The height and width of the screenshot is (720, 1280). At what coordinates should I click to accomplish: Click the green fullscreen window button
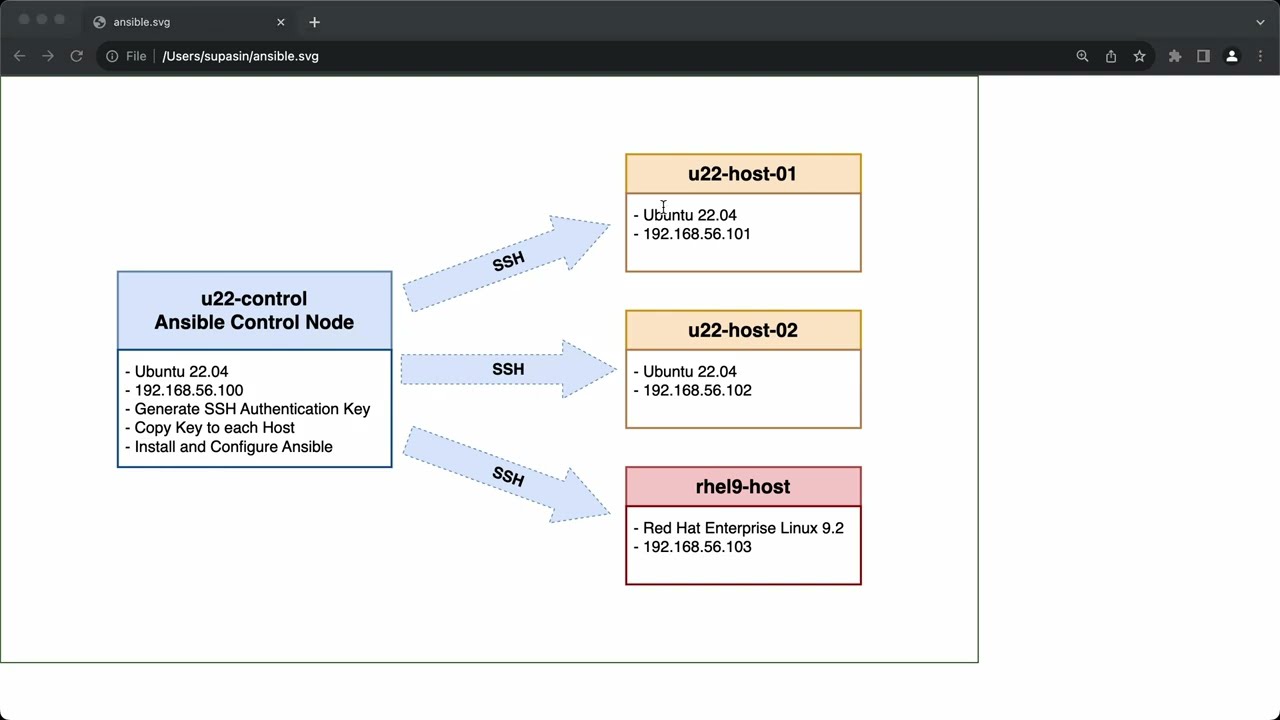(x=60, y=20)
